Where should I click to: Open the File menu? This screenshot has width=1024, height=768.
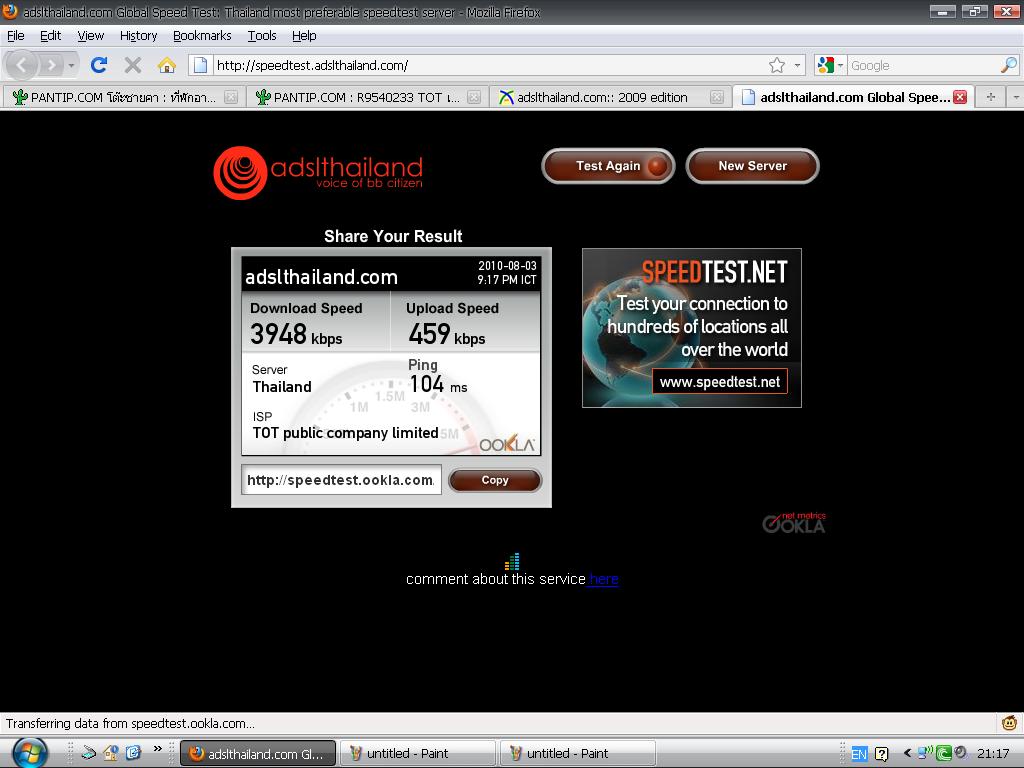16,35
